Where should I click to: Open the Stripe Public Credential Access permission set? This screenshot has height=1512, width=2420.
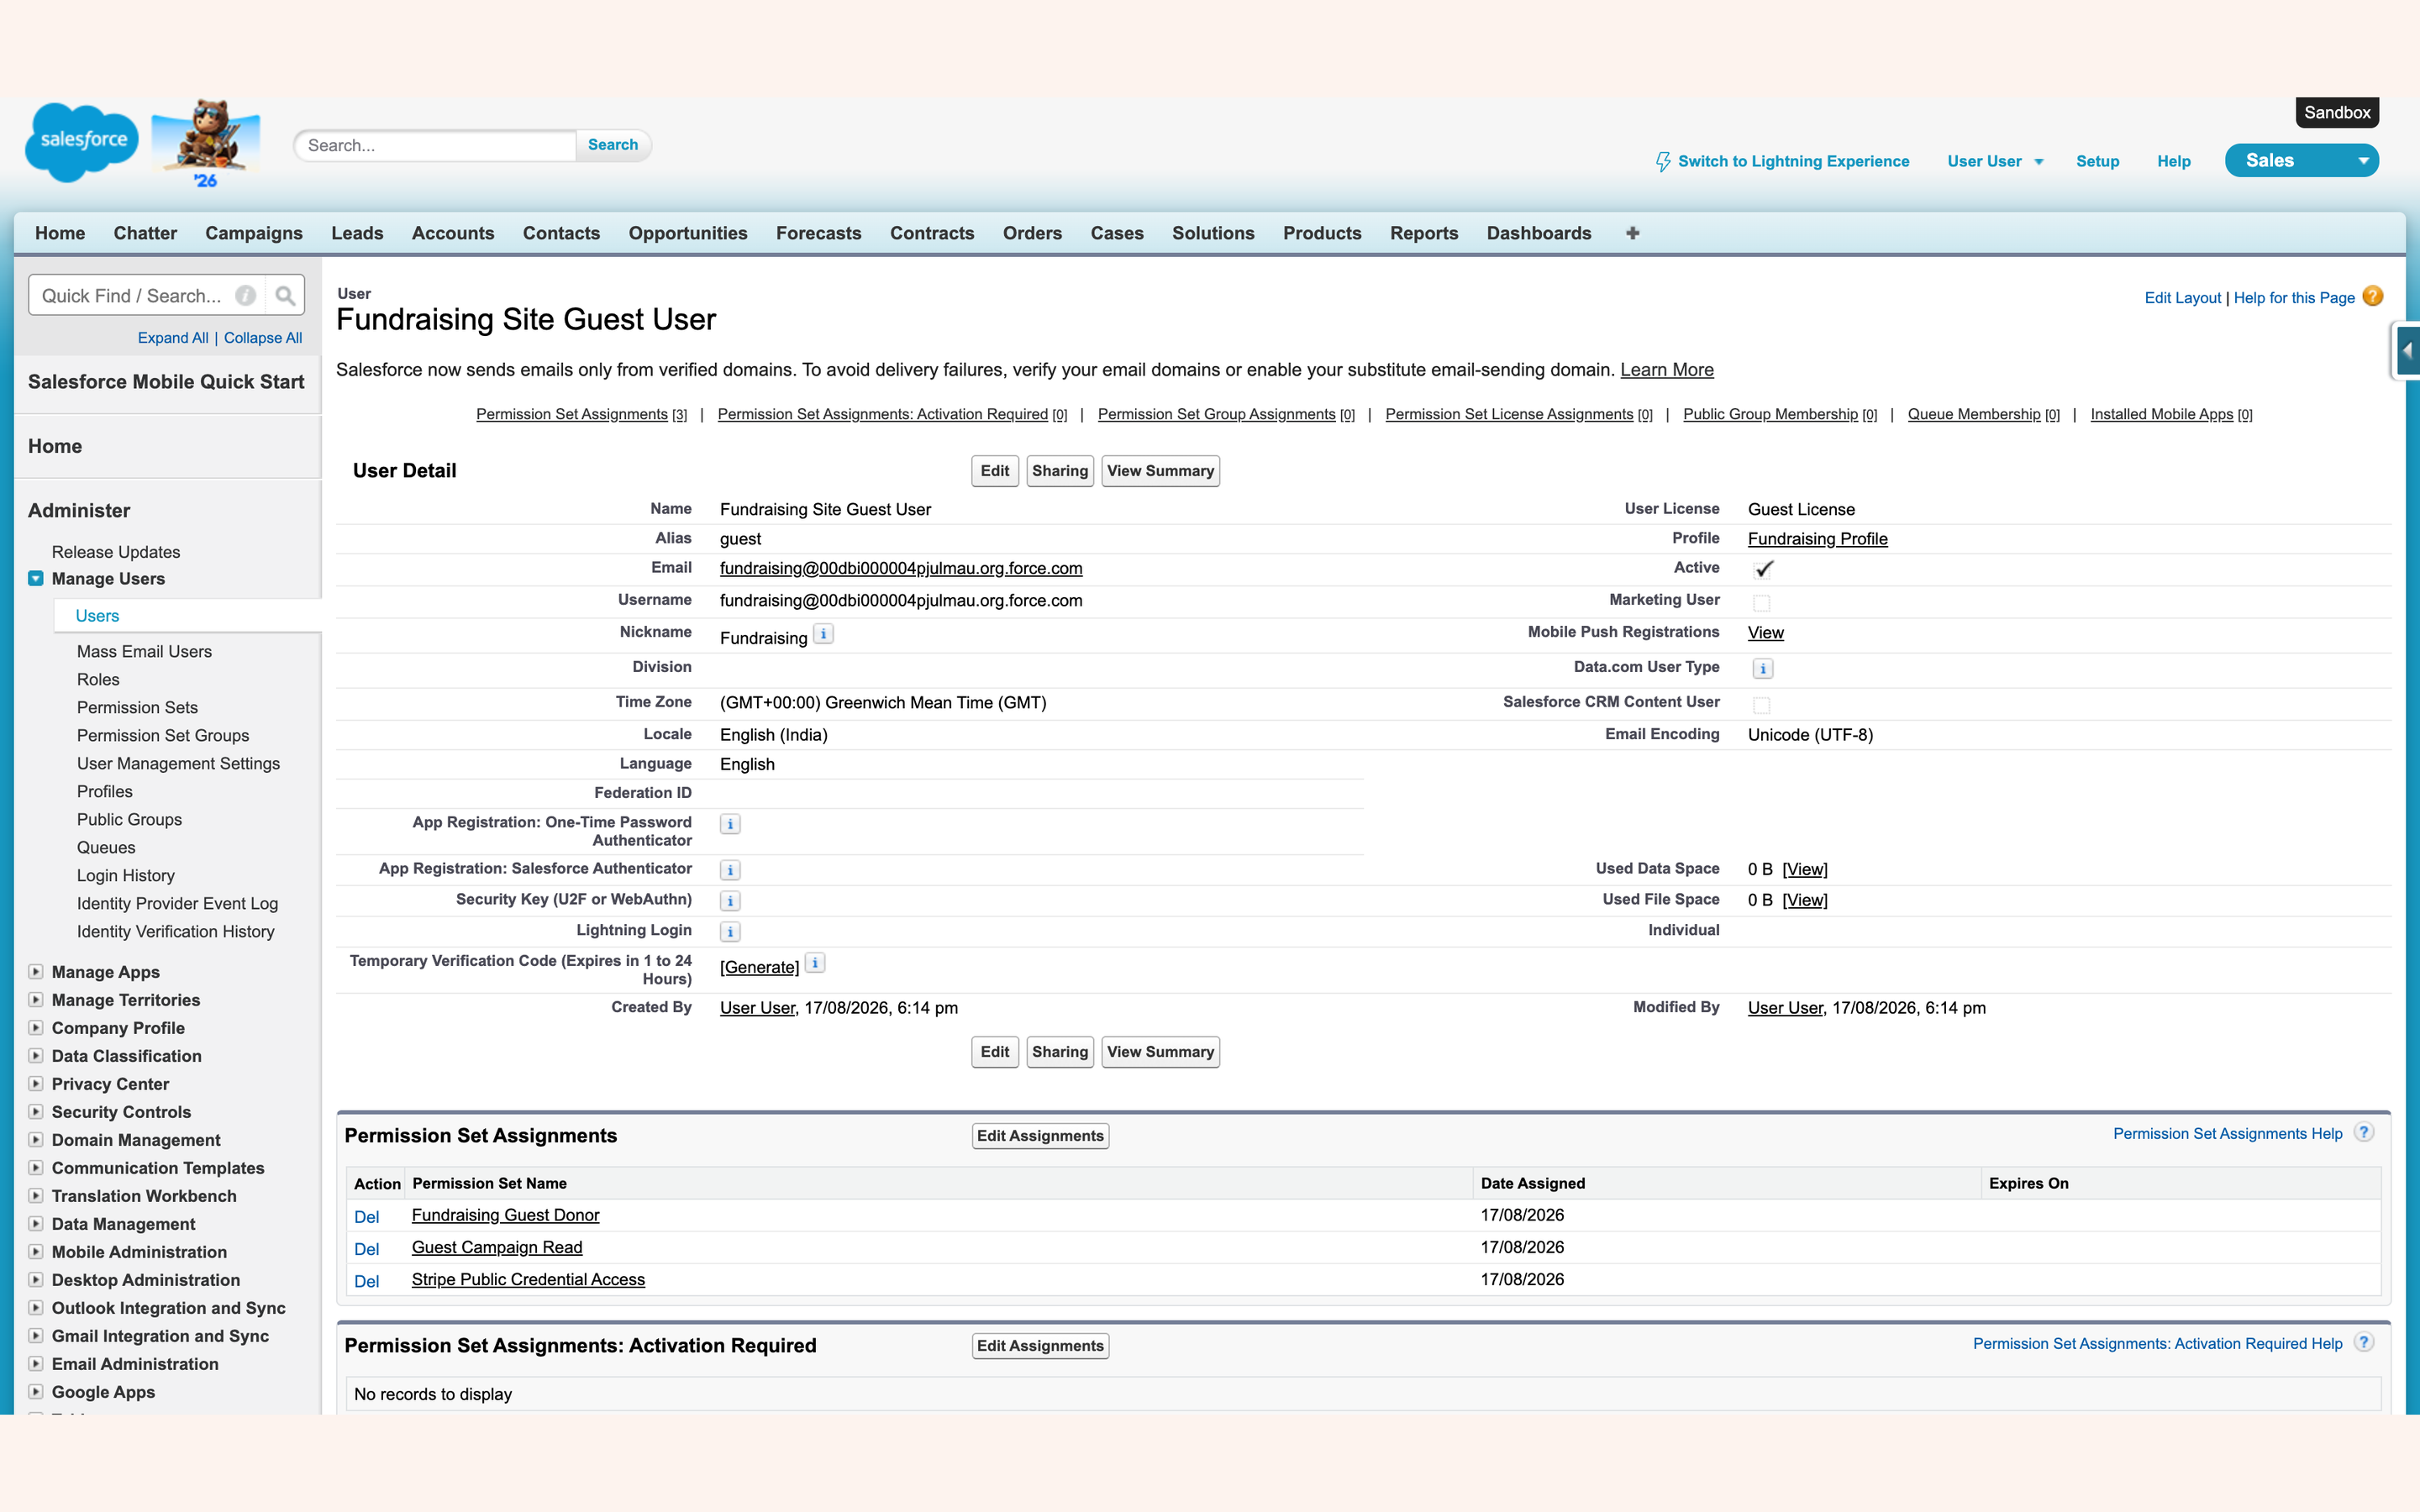[528, 1280]
